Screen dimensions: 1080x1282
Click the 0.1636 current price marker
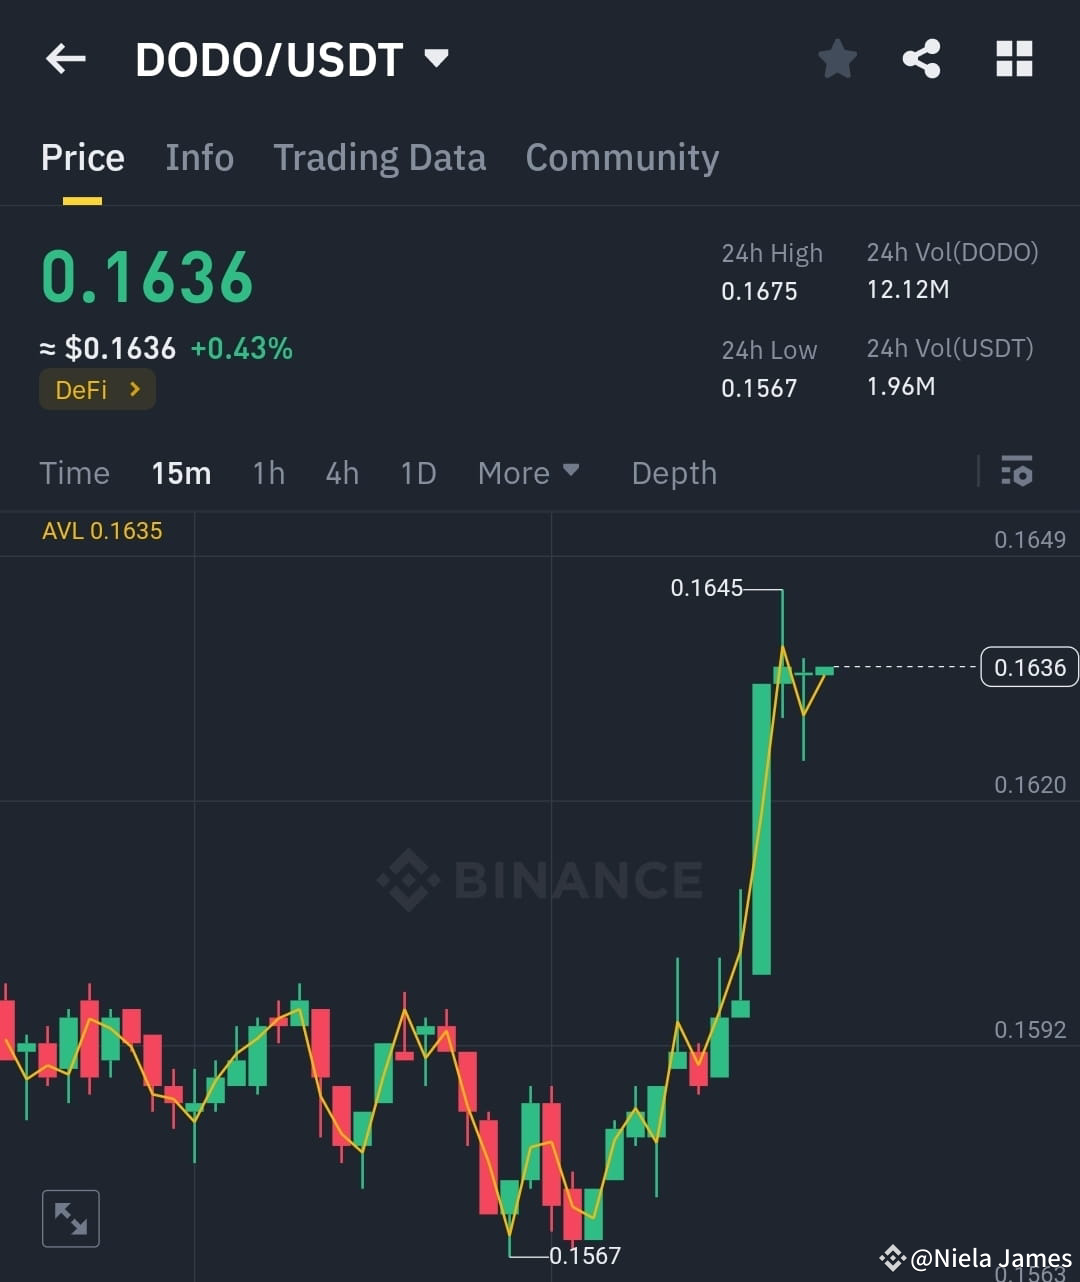[x=1029, y=666]
